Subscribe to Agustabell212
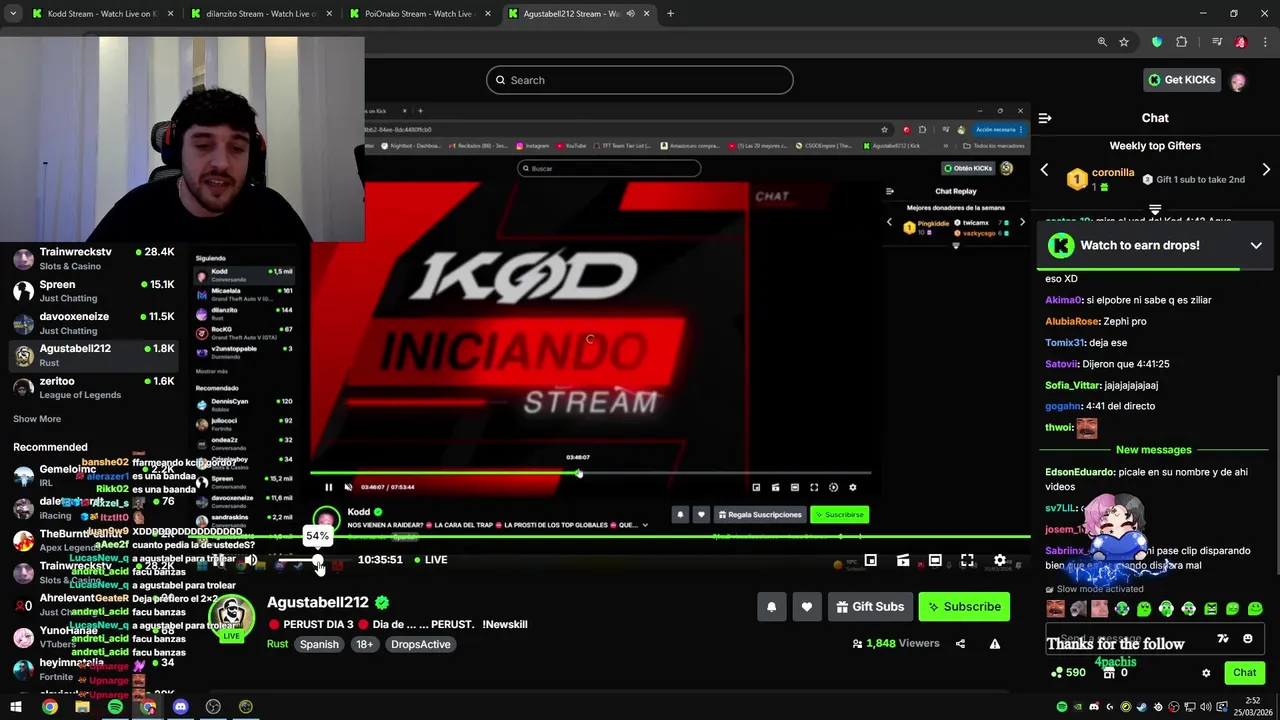 click(964, 606)
